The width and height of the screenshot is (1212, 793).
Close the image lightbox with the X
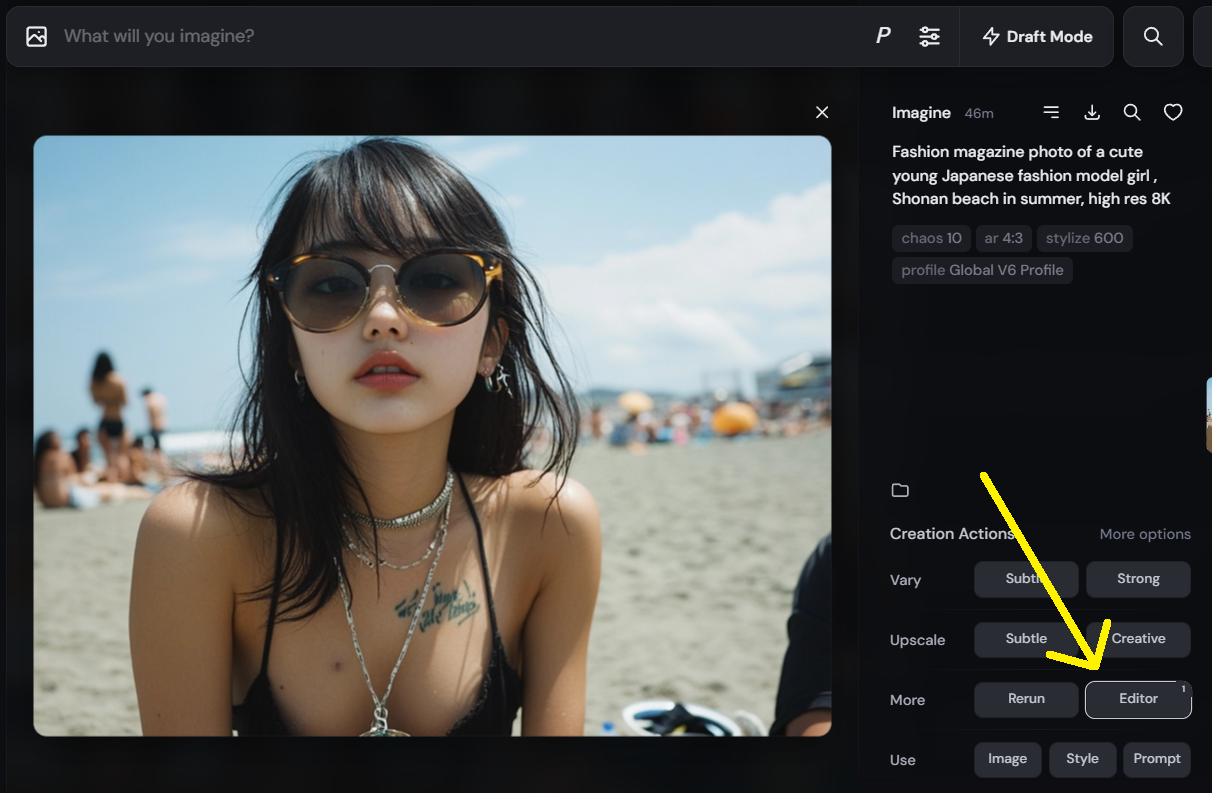point(822,112)
